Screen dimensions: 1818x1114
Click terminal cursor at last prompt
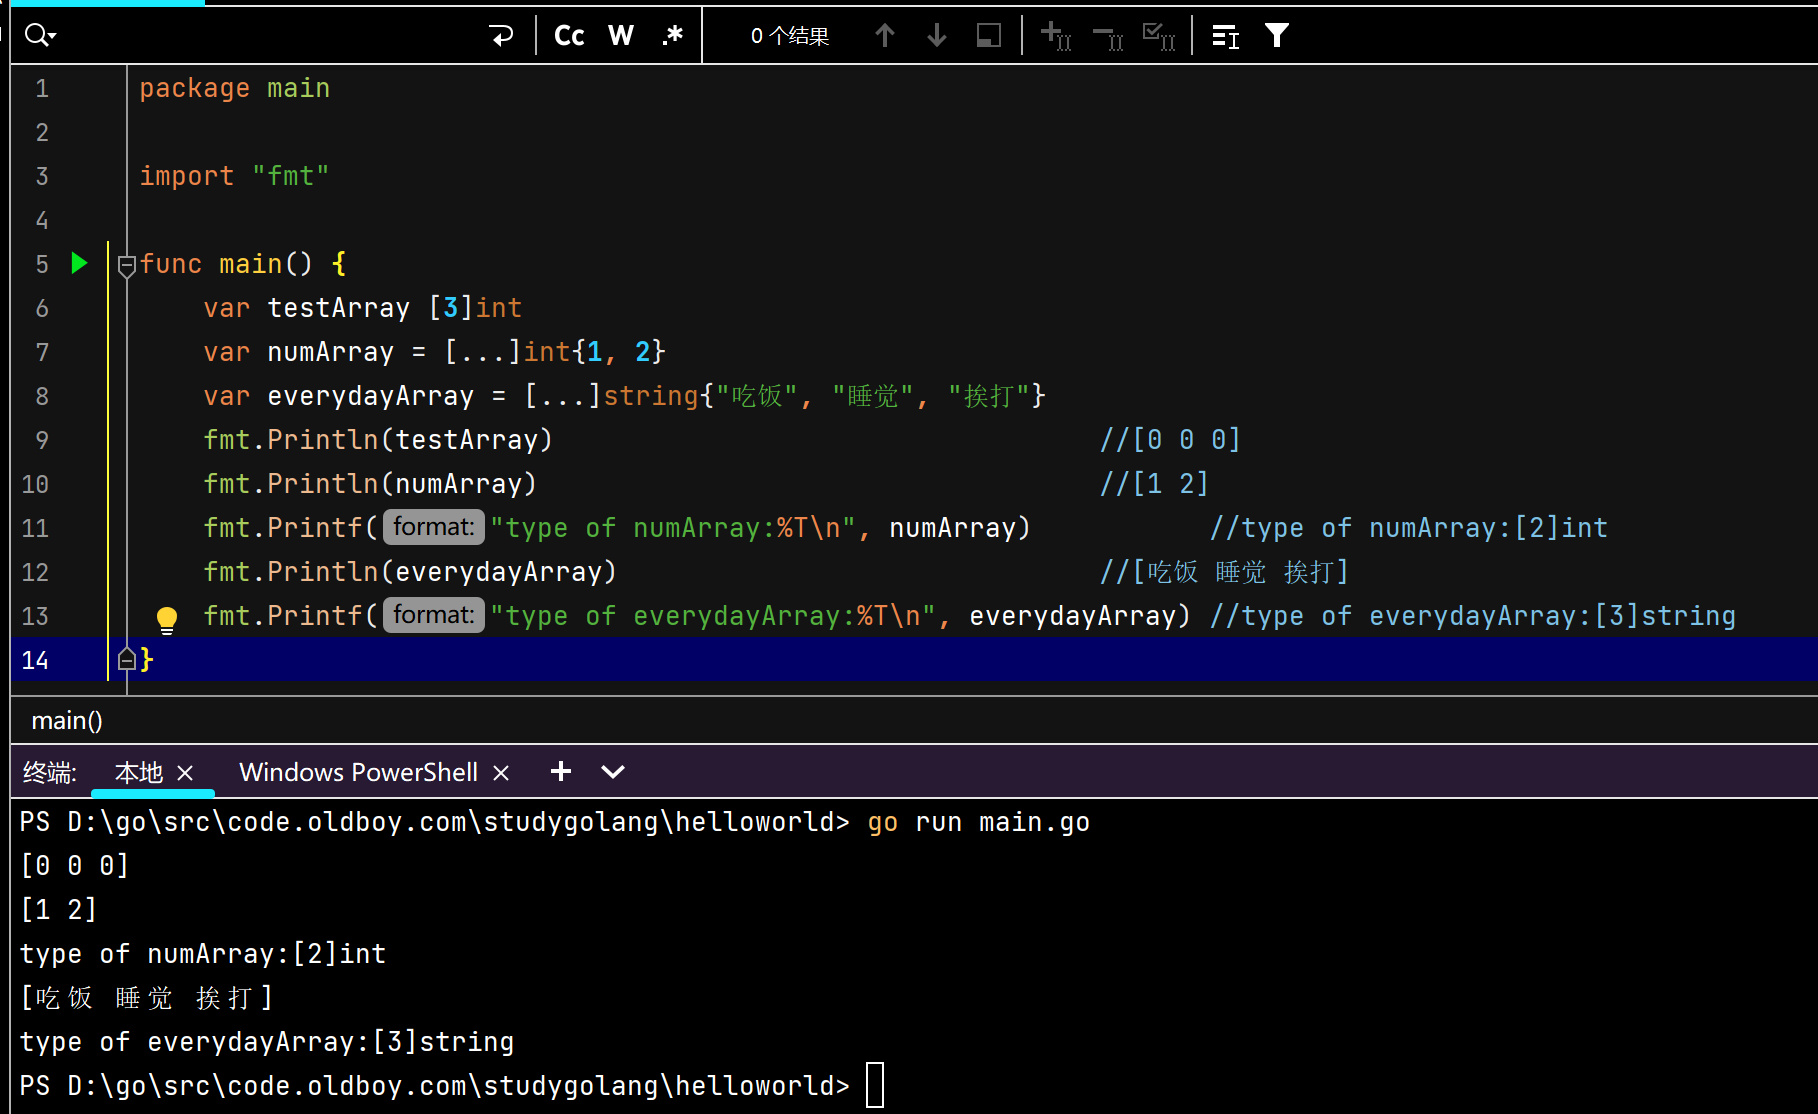[x=875, y=1085]
